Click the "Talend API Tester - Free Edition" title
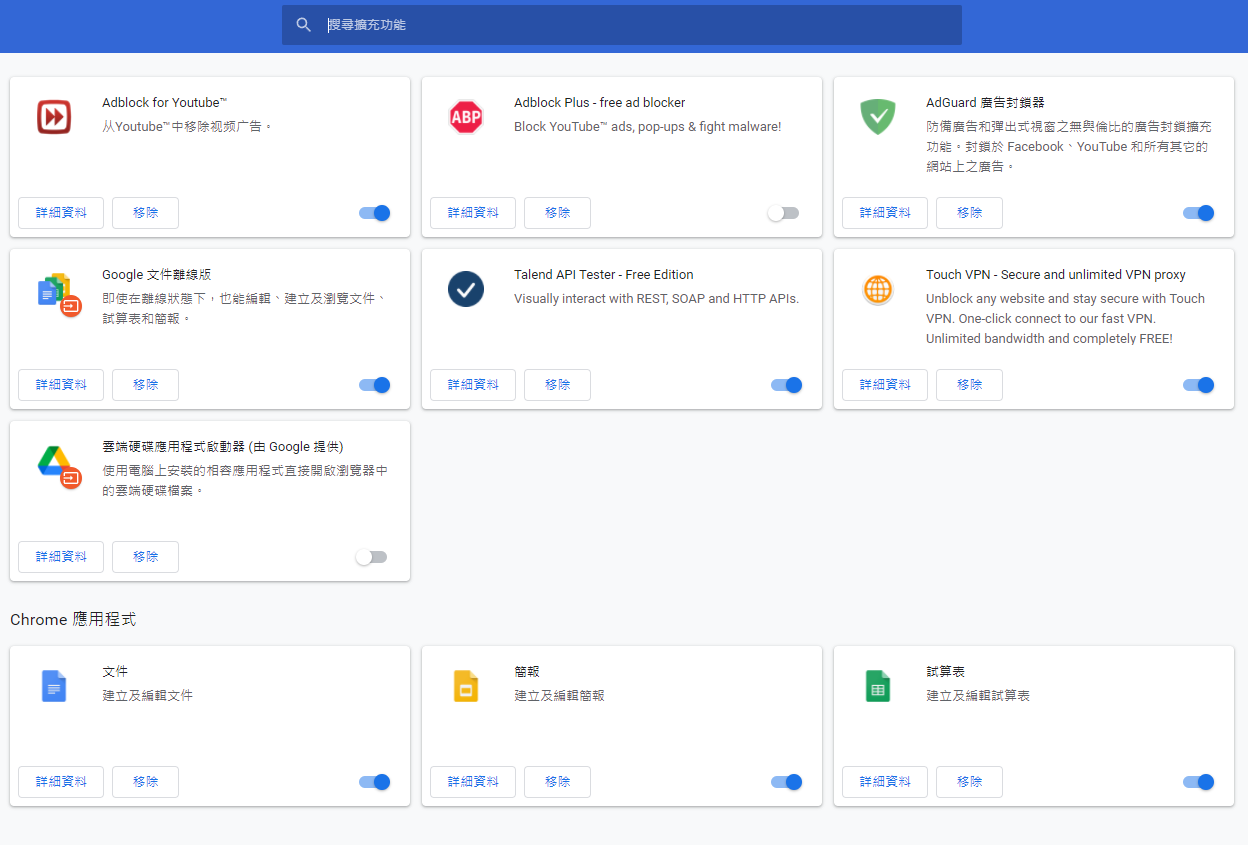 [604, 275]
